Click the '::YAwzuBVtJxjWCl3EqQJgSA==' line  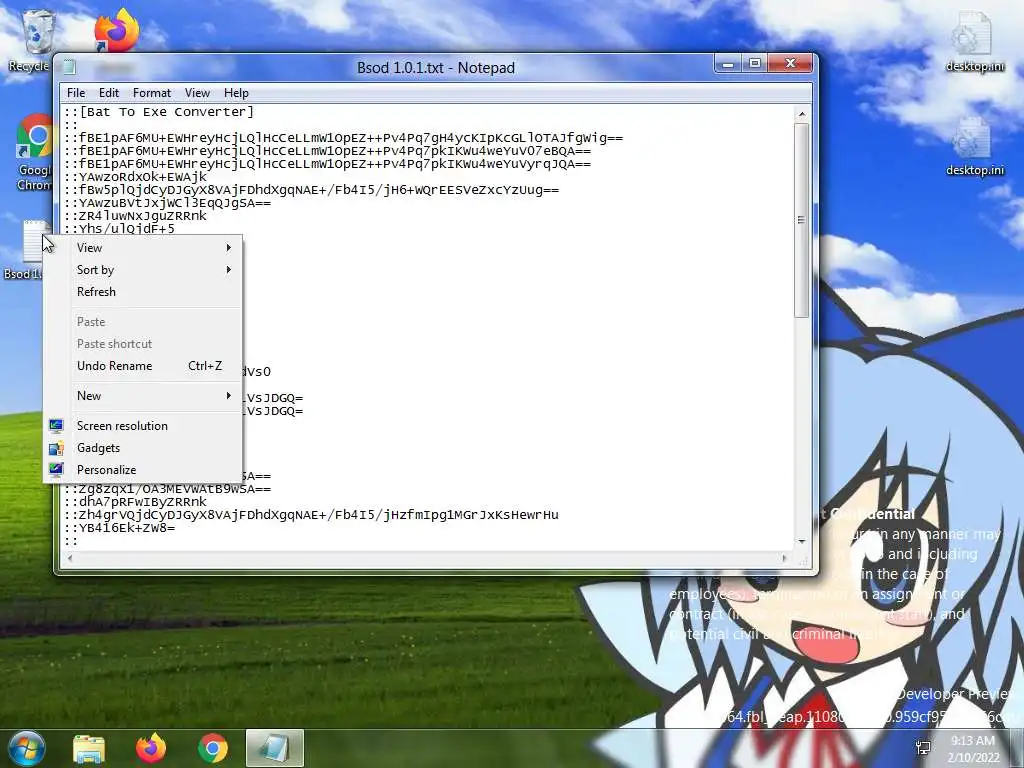point(167,202)
